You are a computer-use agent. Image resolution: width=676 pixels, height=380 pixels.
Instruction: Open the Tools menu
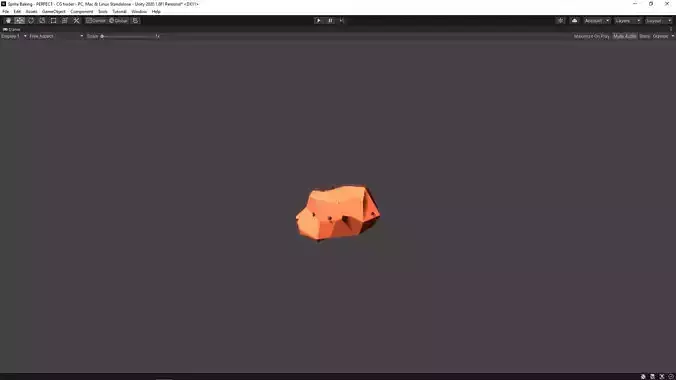tap(103, 12)
